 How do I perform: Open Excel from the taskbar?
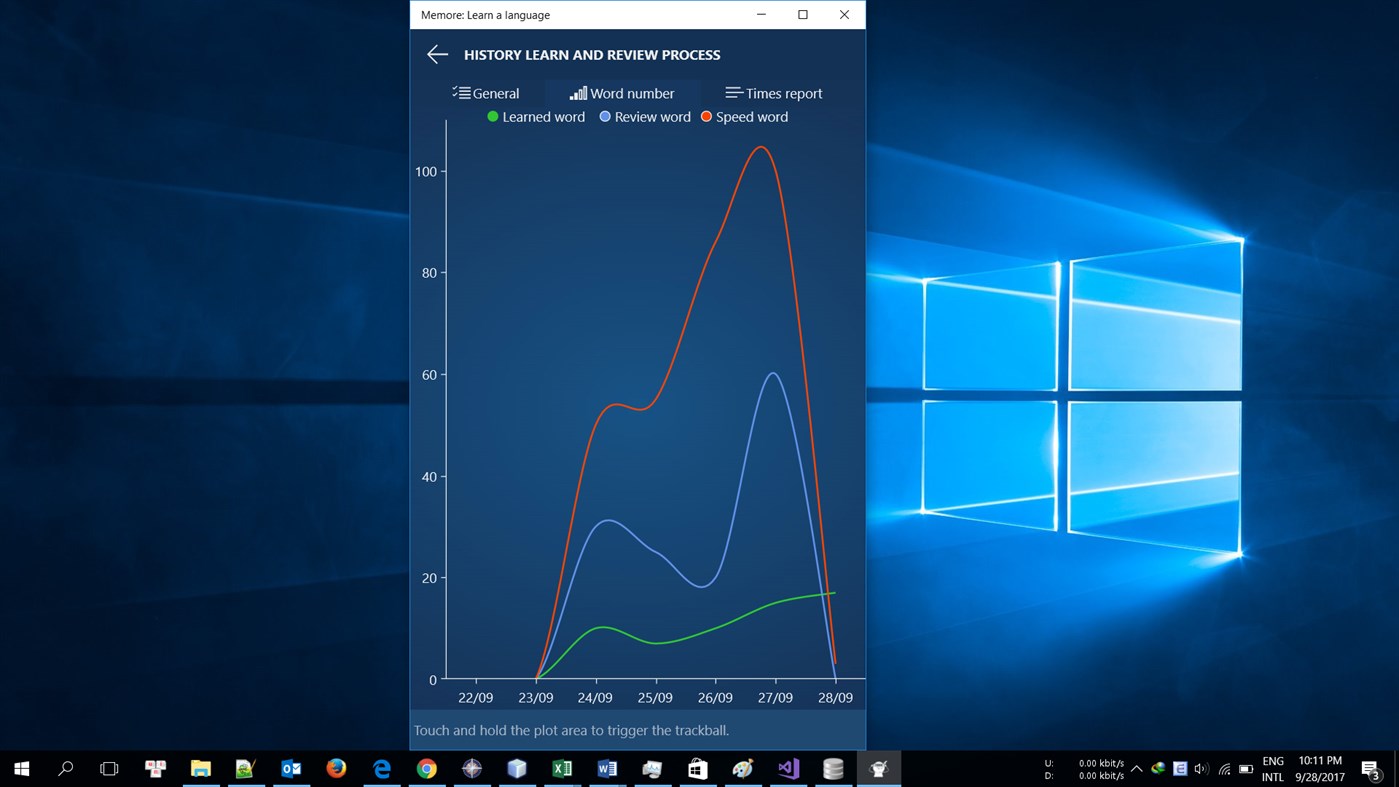pos(561,769)
